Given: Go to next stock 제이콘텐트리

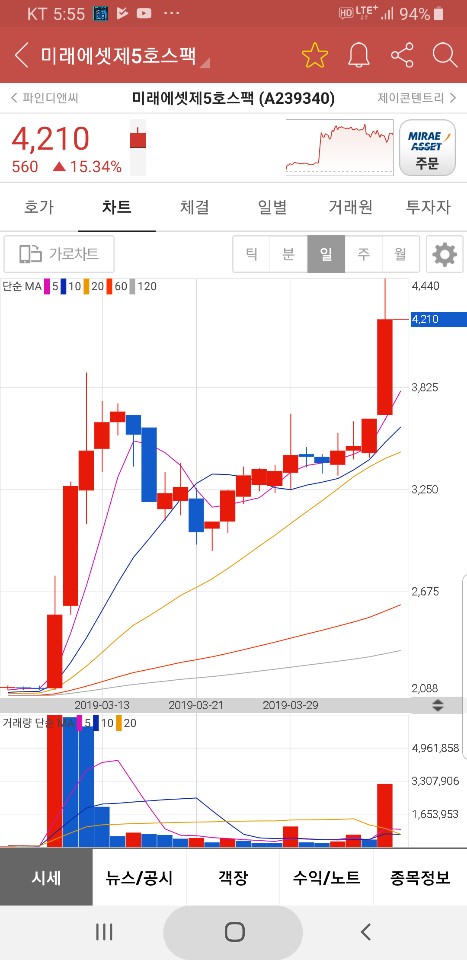Looking at the screenshot, I should pos(417,98).
